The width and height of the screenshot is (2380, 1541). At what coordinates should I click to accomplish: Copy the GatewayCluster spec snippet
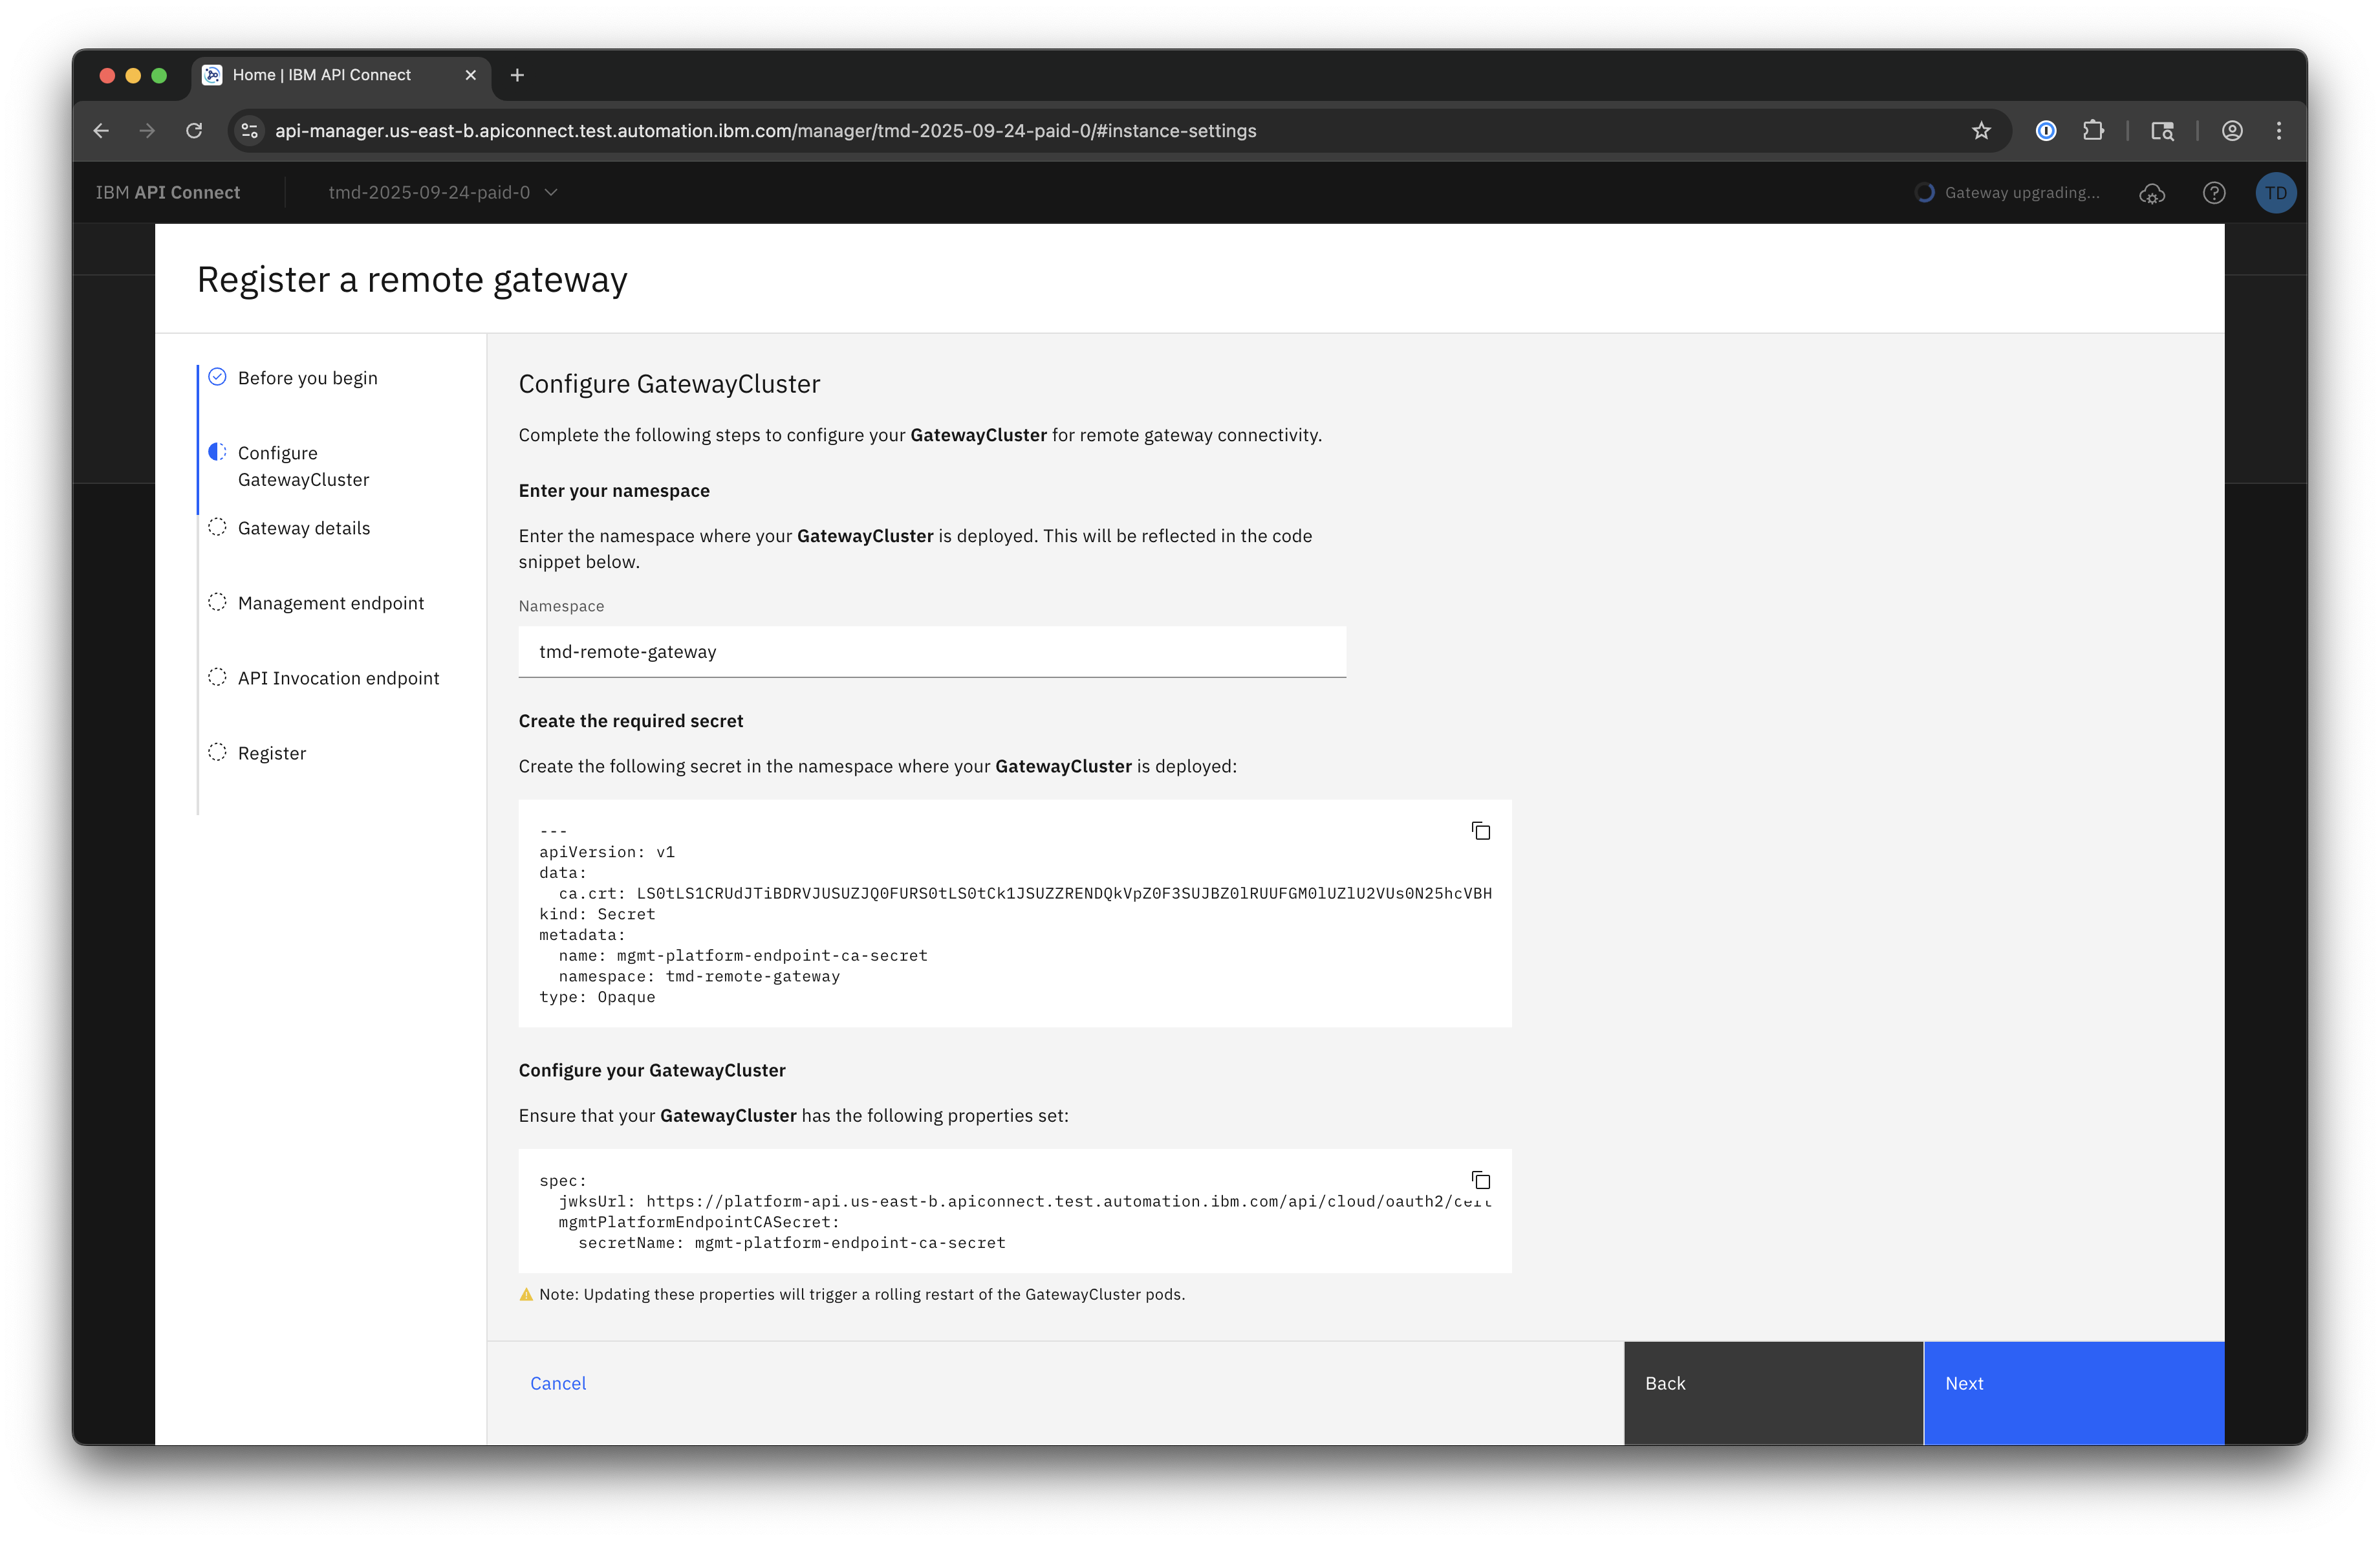(x=1480, y=1180)
